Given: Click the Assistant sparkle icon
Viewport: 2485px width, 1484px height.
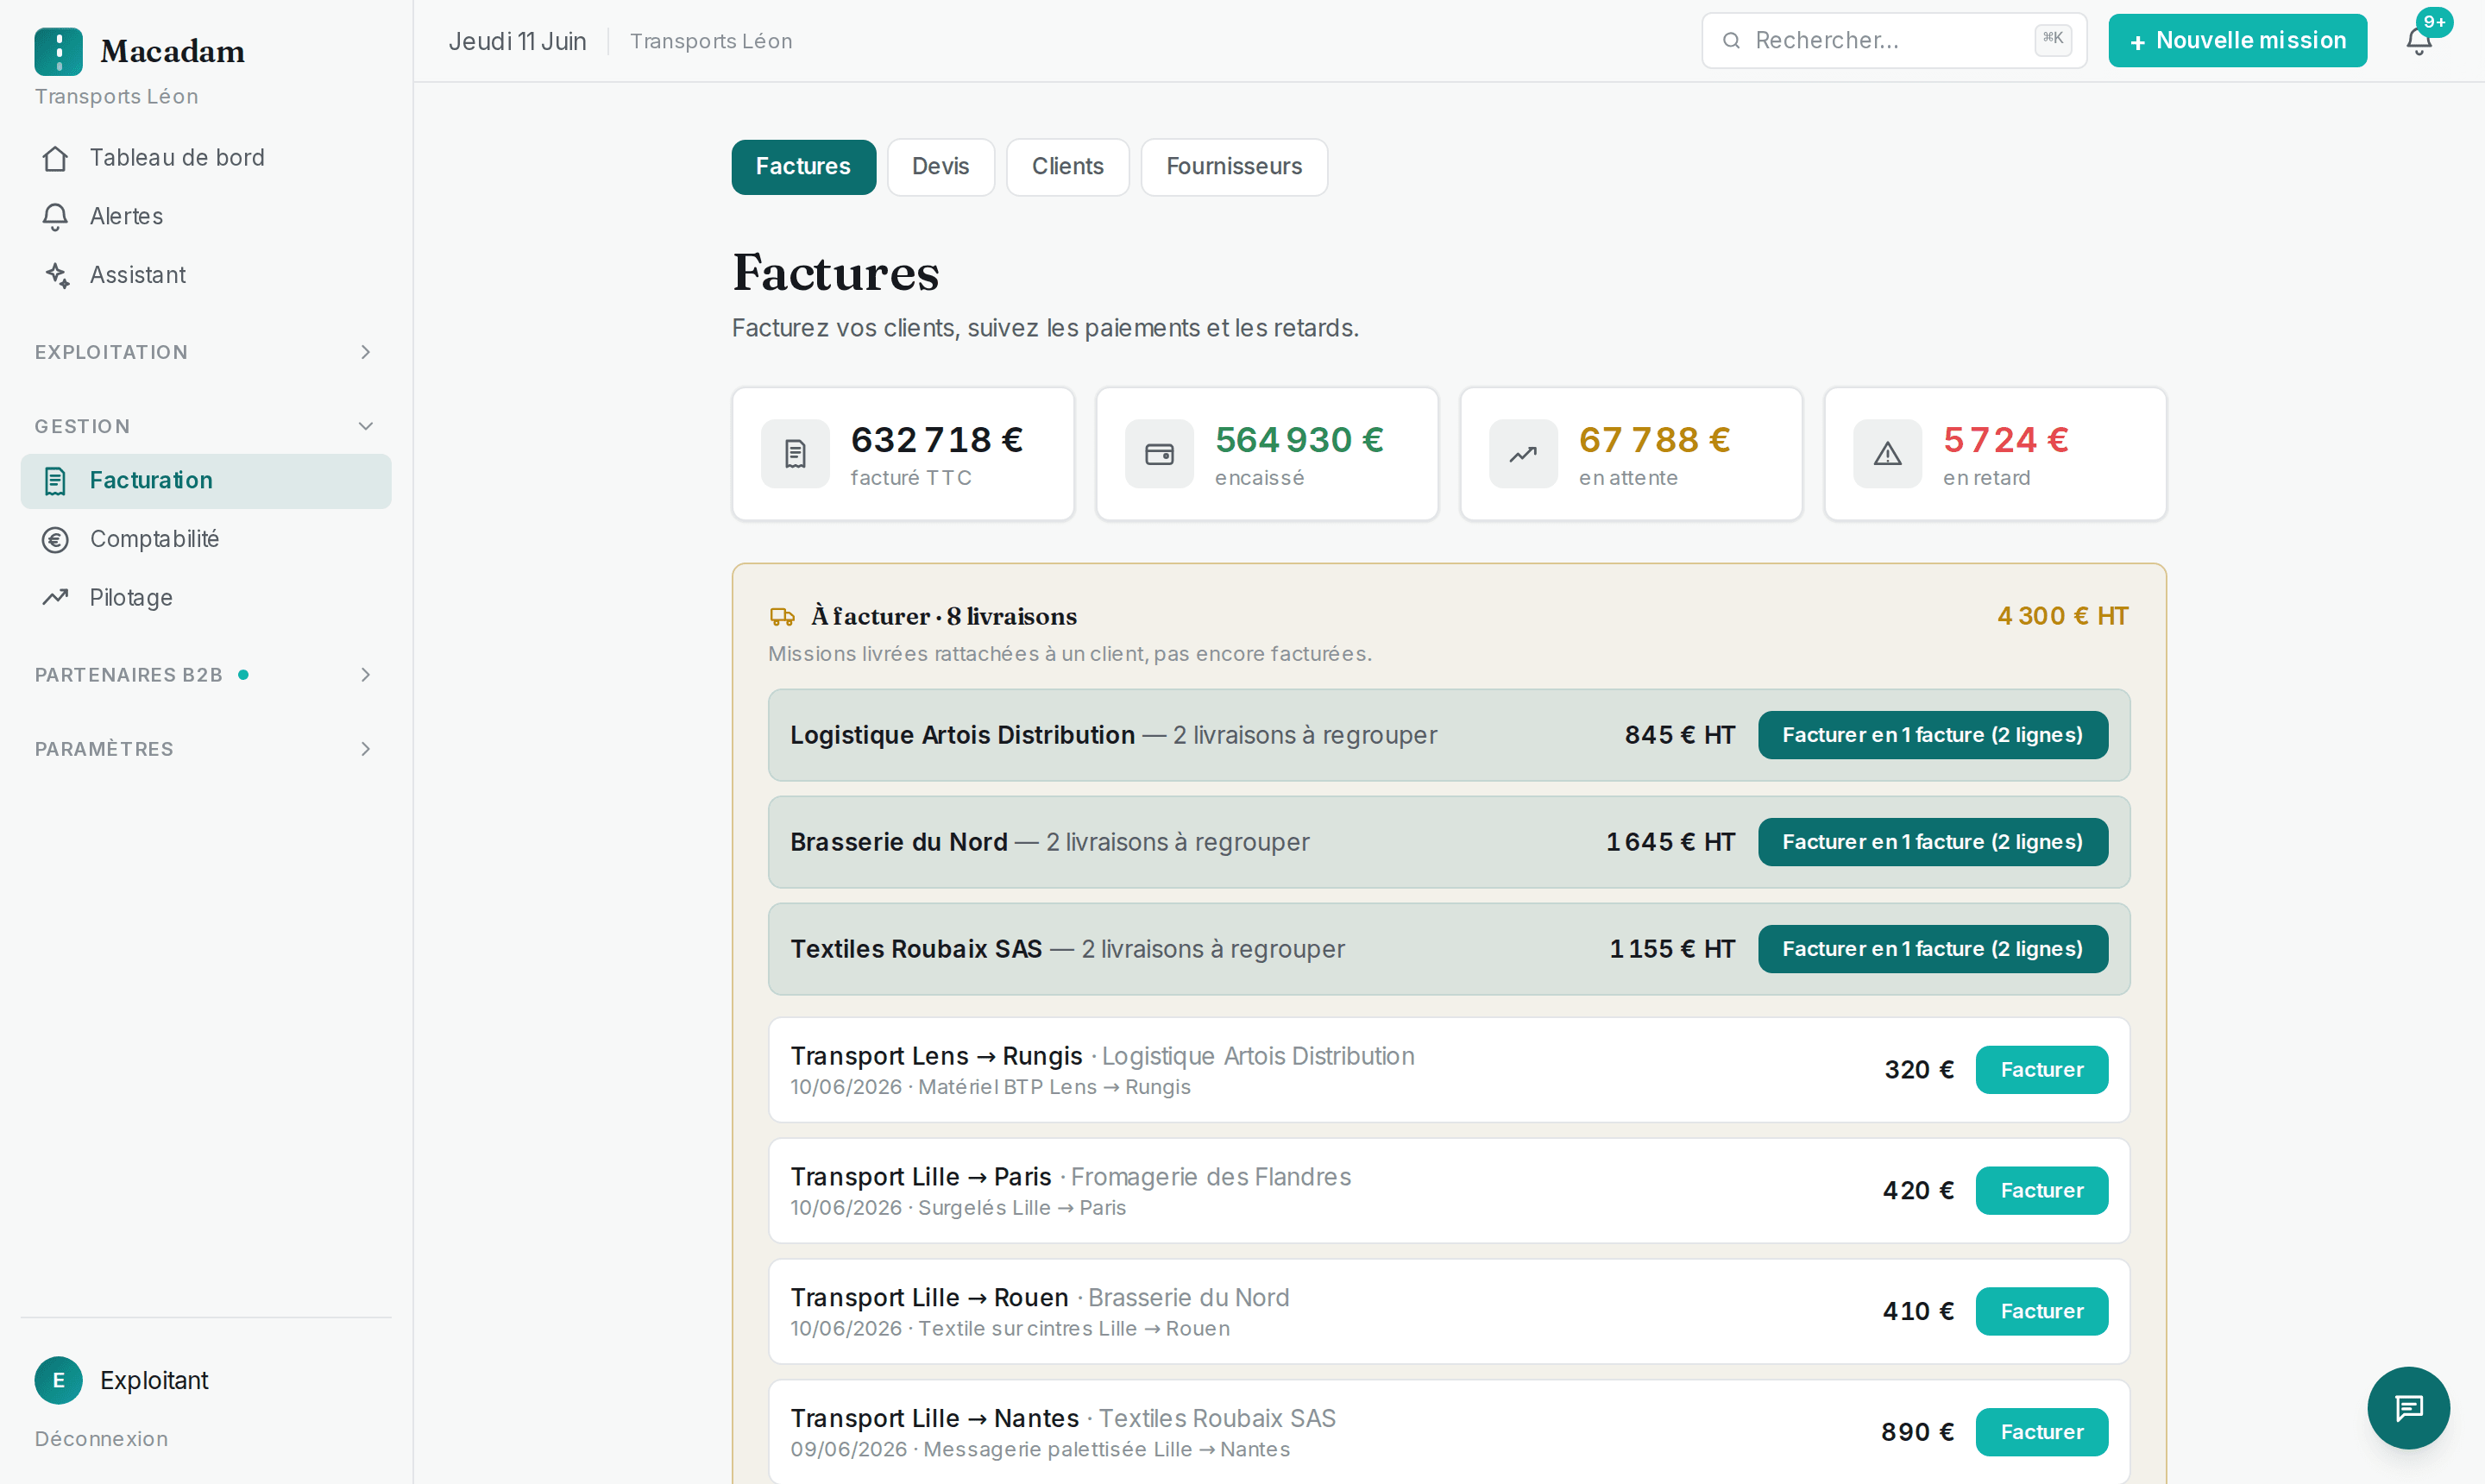Looking at the screenshot, I should point(56,275).
